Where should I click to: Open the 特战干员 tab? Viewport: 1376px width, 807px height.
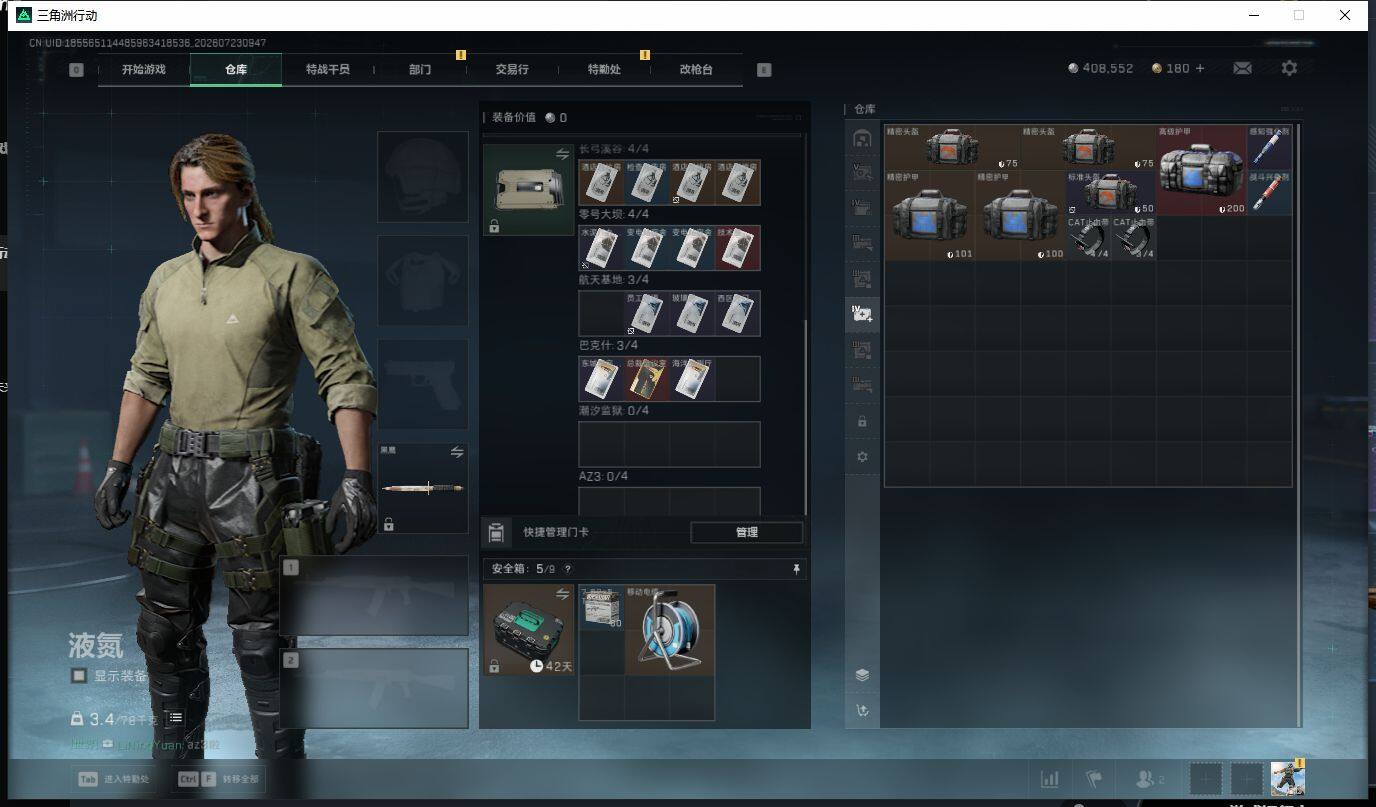(328, 69)
